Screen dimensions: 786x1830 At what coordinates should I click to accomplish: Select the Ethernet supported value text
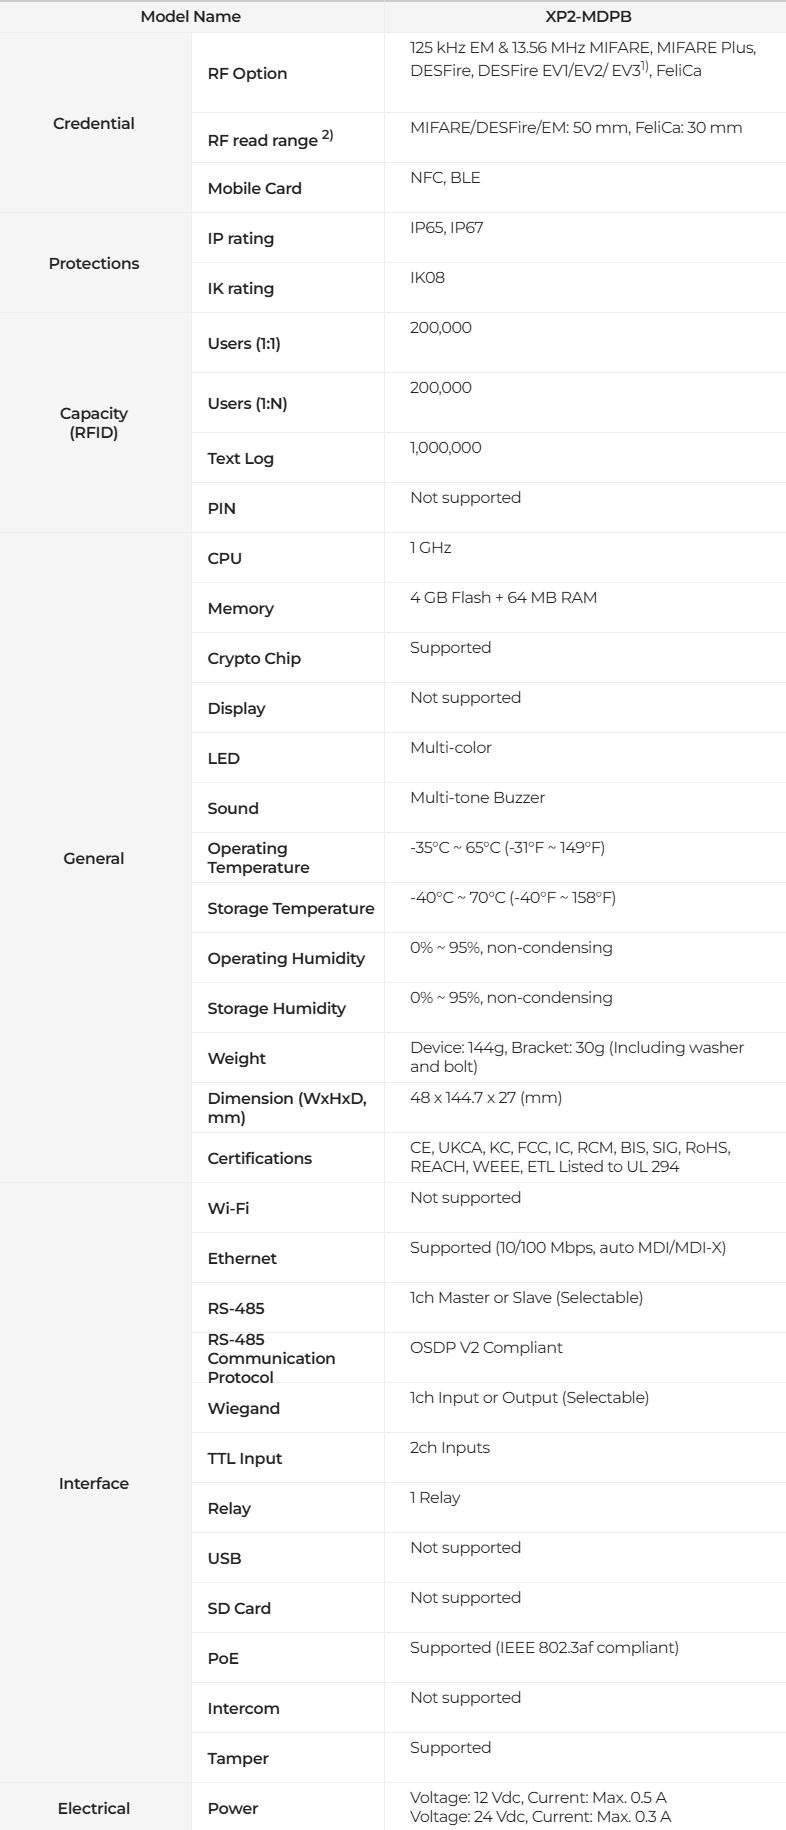click(x=567, y=1248)
